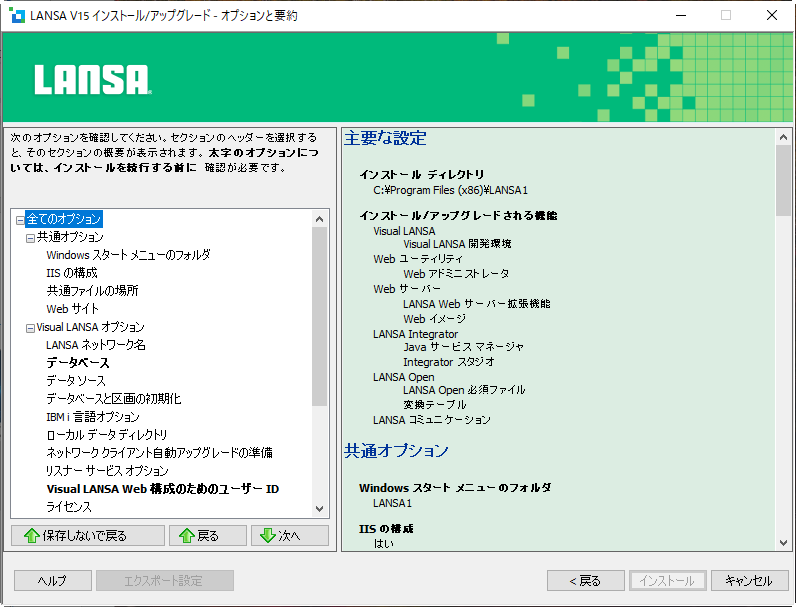Click the options tree scrollbar thumb

coord(319,317)
